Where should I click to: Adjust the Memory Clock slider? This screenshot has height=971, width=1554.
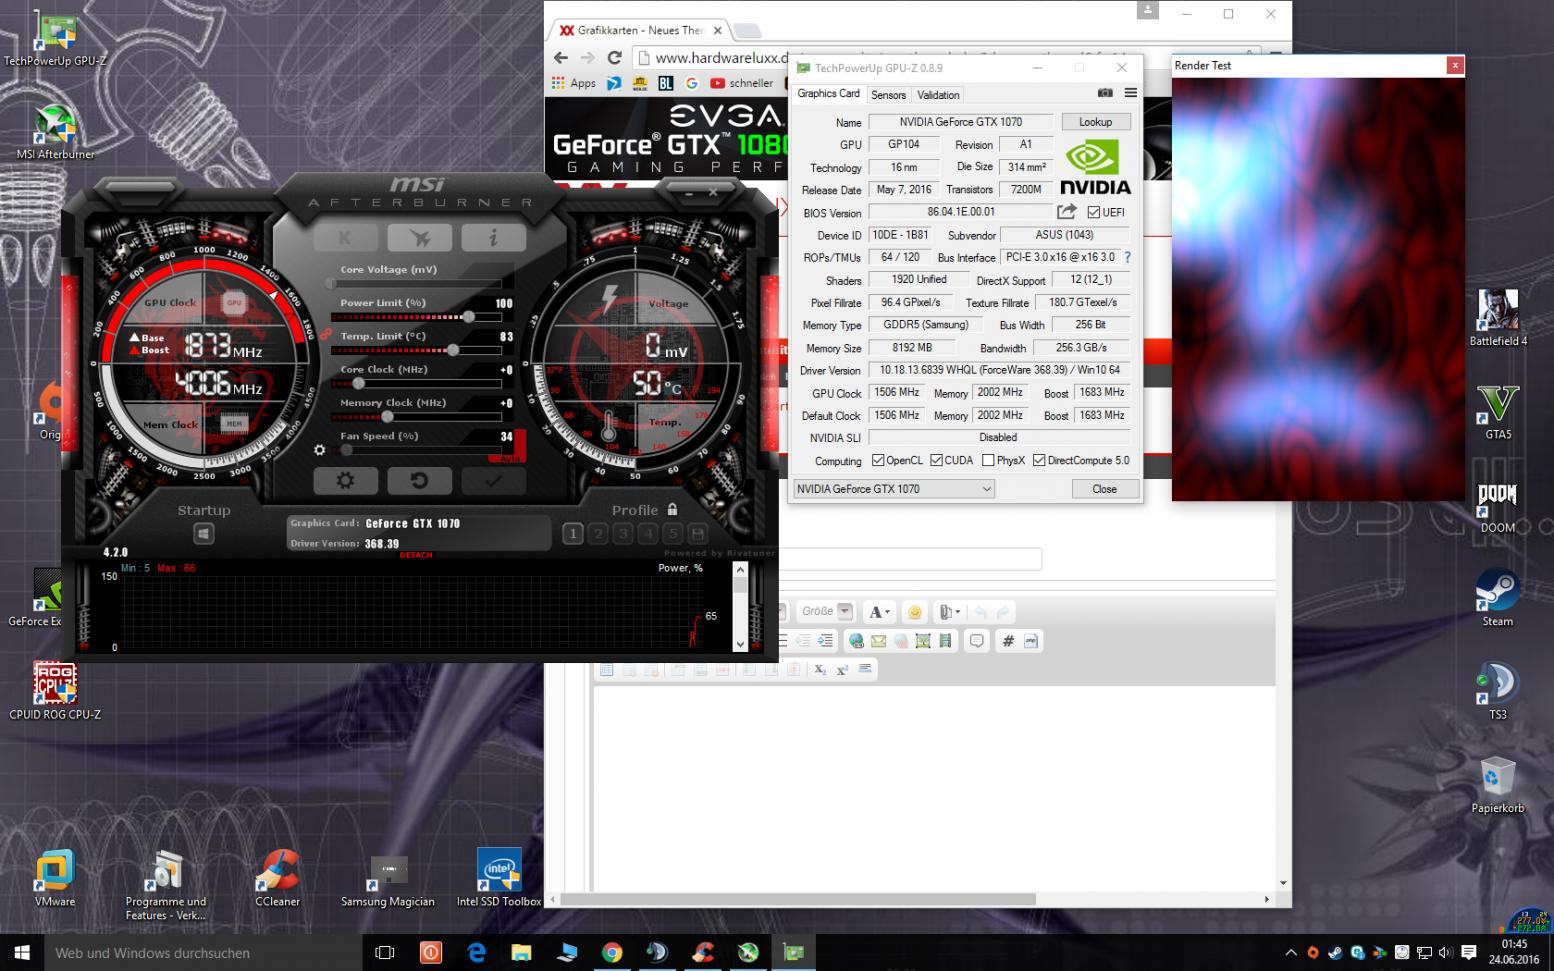tap(417, 417)
